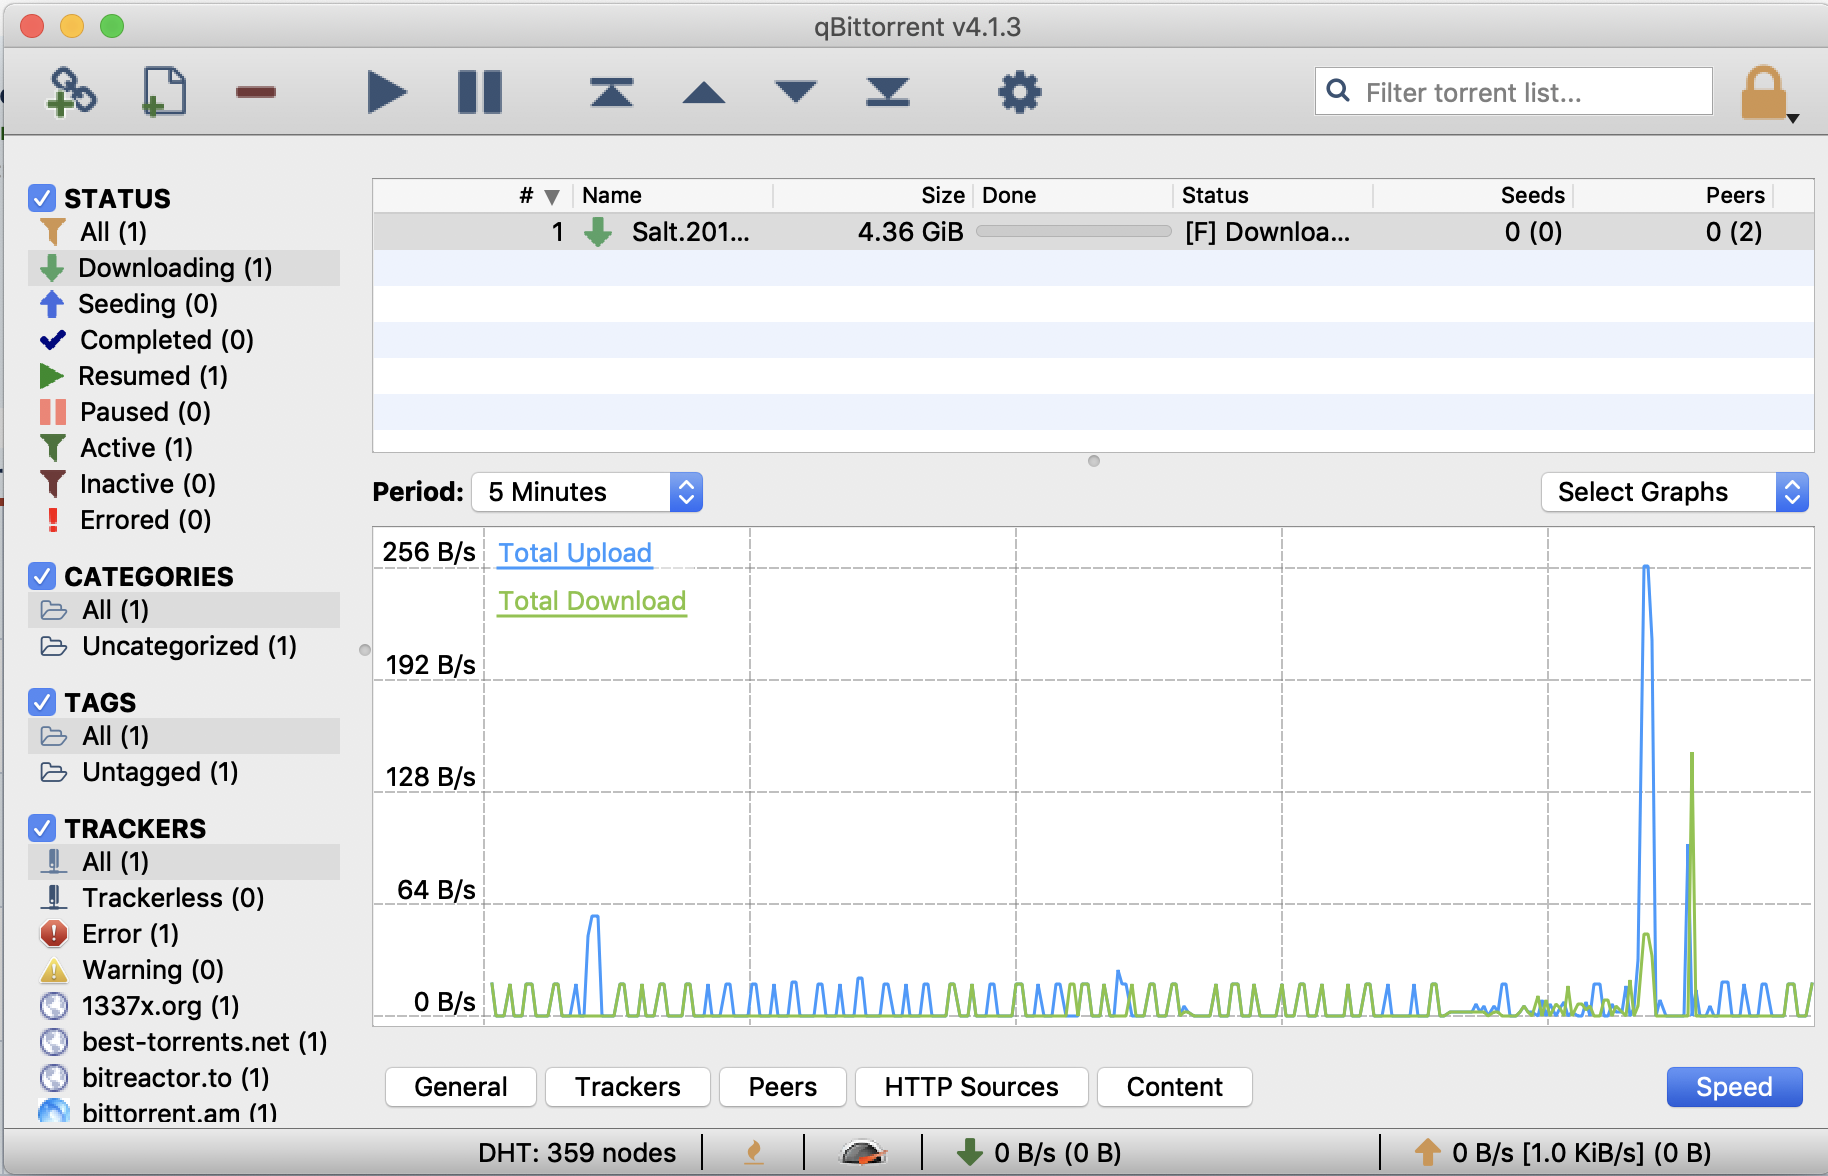
Task: Switch to the Peers tab
Action: click(x=783, y=1087)
